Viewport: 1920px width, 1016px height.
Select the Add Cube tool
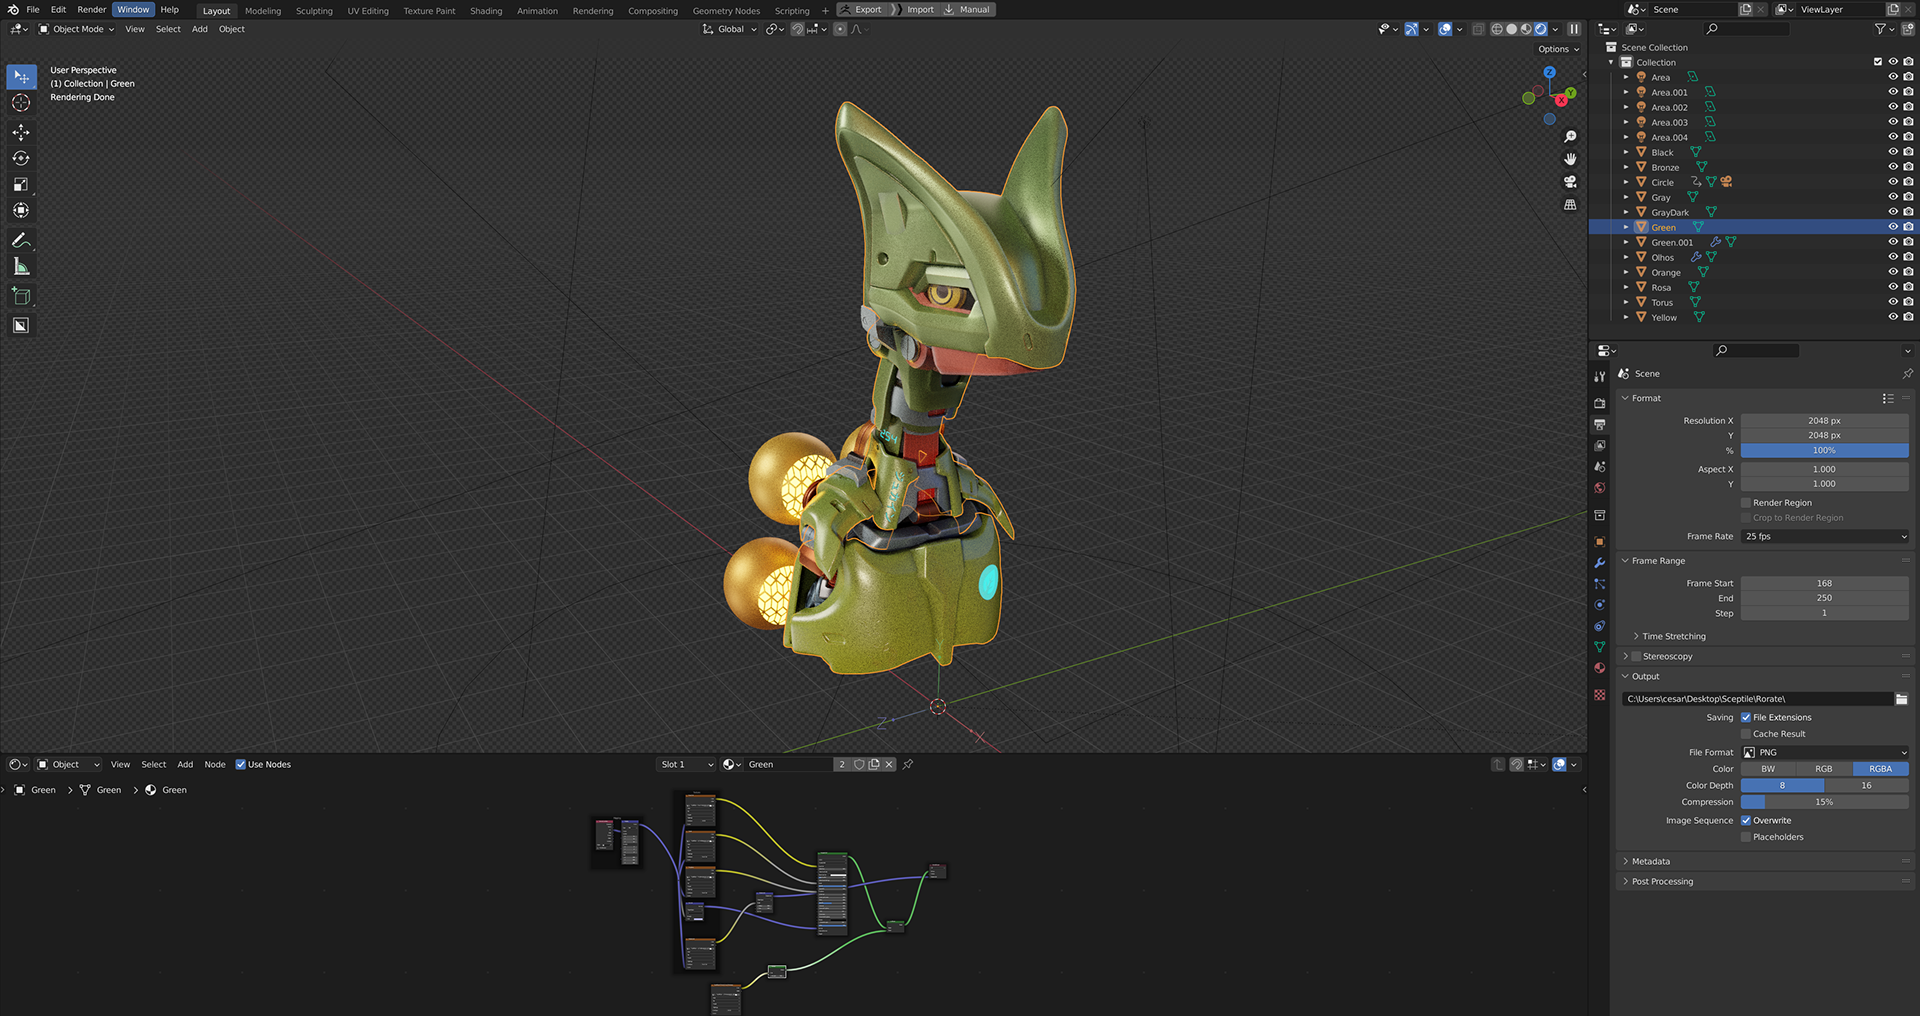tap(21, 296)
